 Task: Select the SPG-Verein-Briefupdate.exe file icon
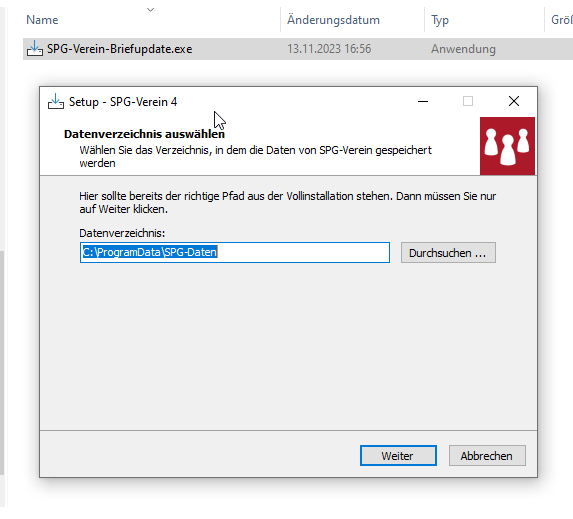pos(35,49)
